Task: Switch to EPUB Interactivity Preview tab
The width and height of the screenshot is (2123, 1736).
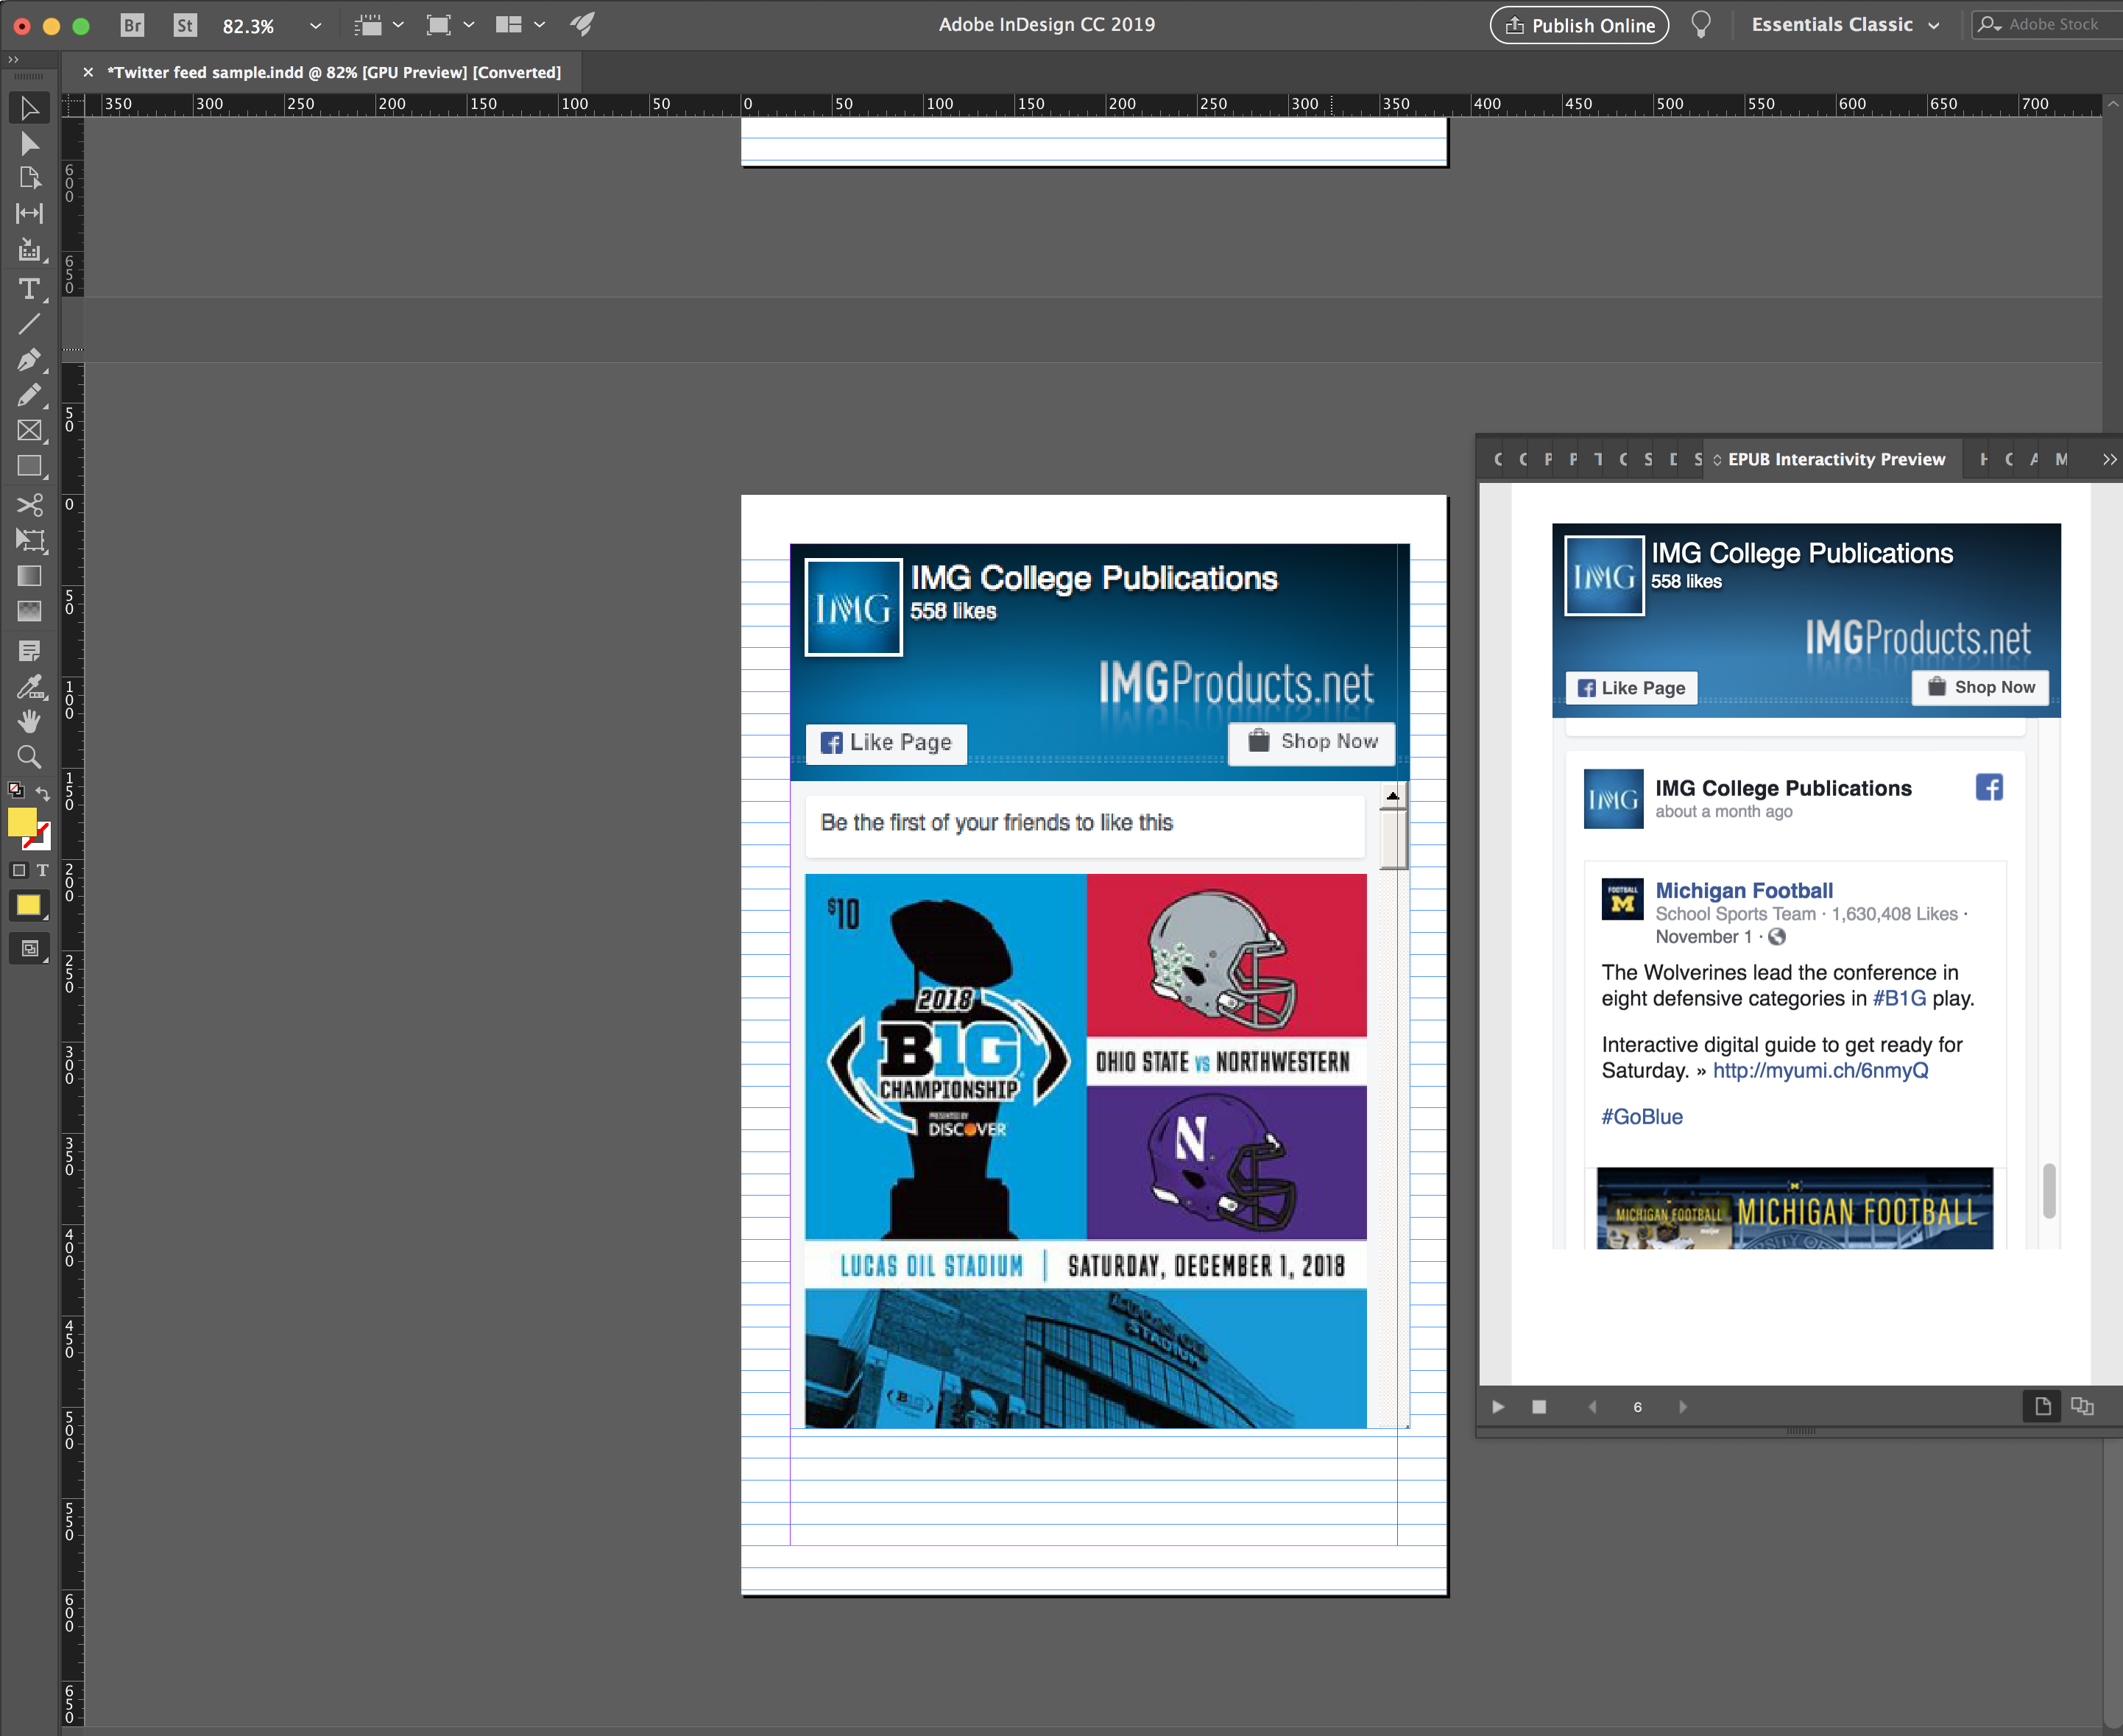Action: coord(1835,459)
